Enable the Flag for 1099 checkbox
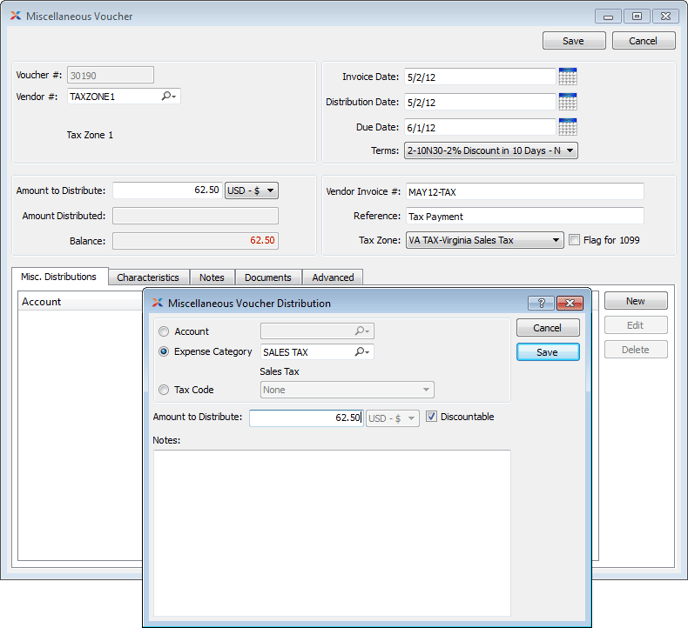The image size is (688, 628). (574, 240)
